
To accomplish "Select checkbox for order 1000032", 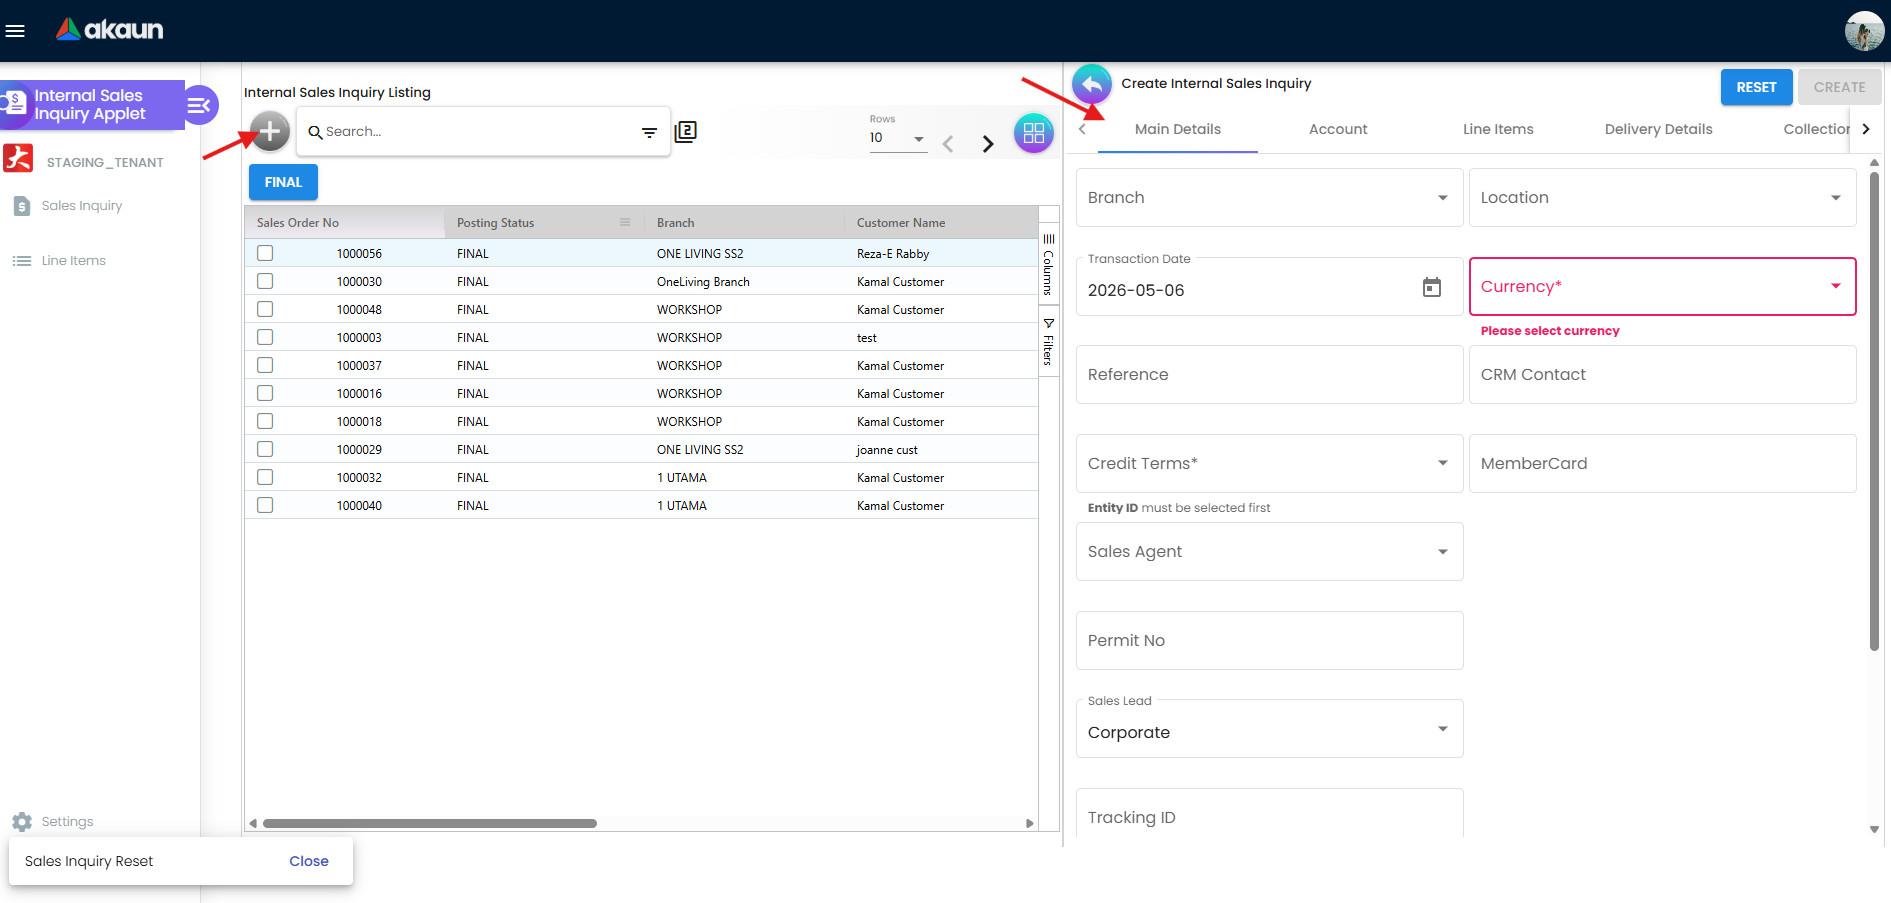I will tap(265, 477).
